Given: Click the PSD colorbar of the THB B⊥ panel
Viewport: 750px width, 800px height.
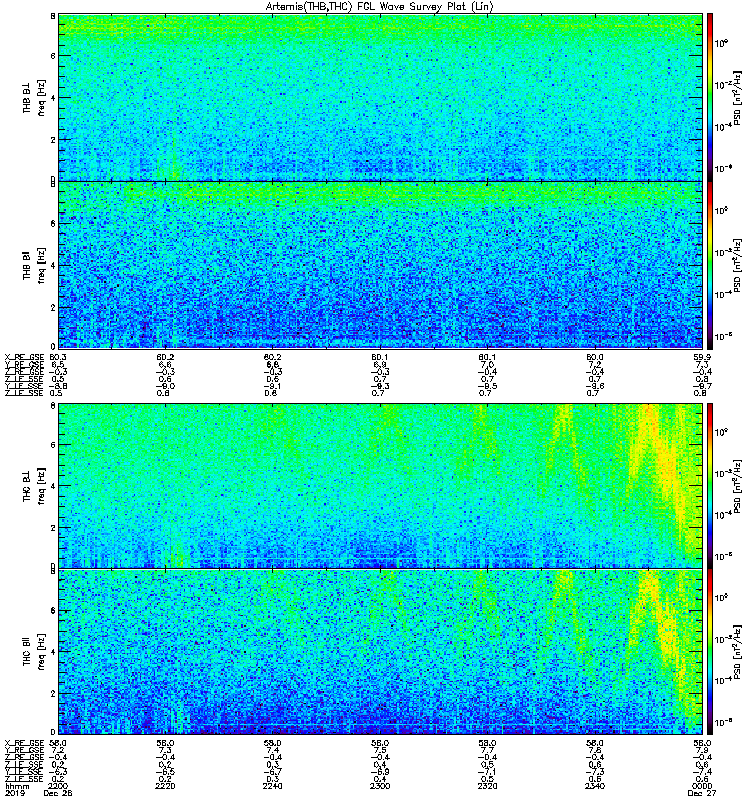Looking at the screenshot, I should coord(709,97).
